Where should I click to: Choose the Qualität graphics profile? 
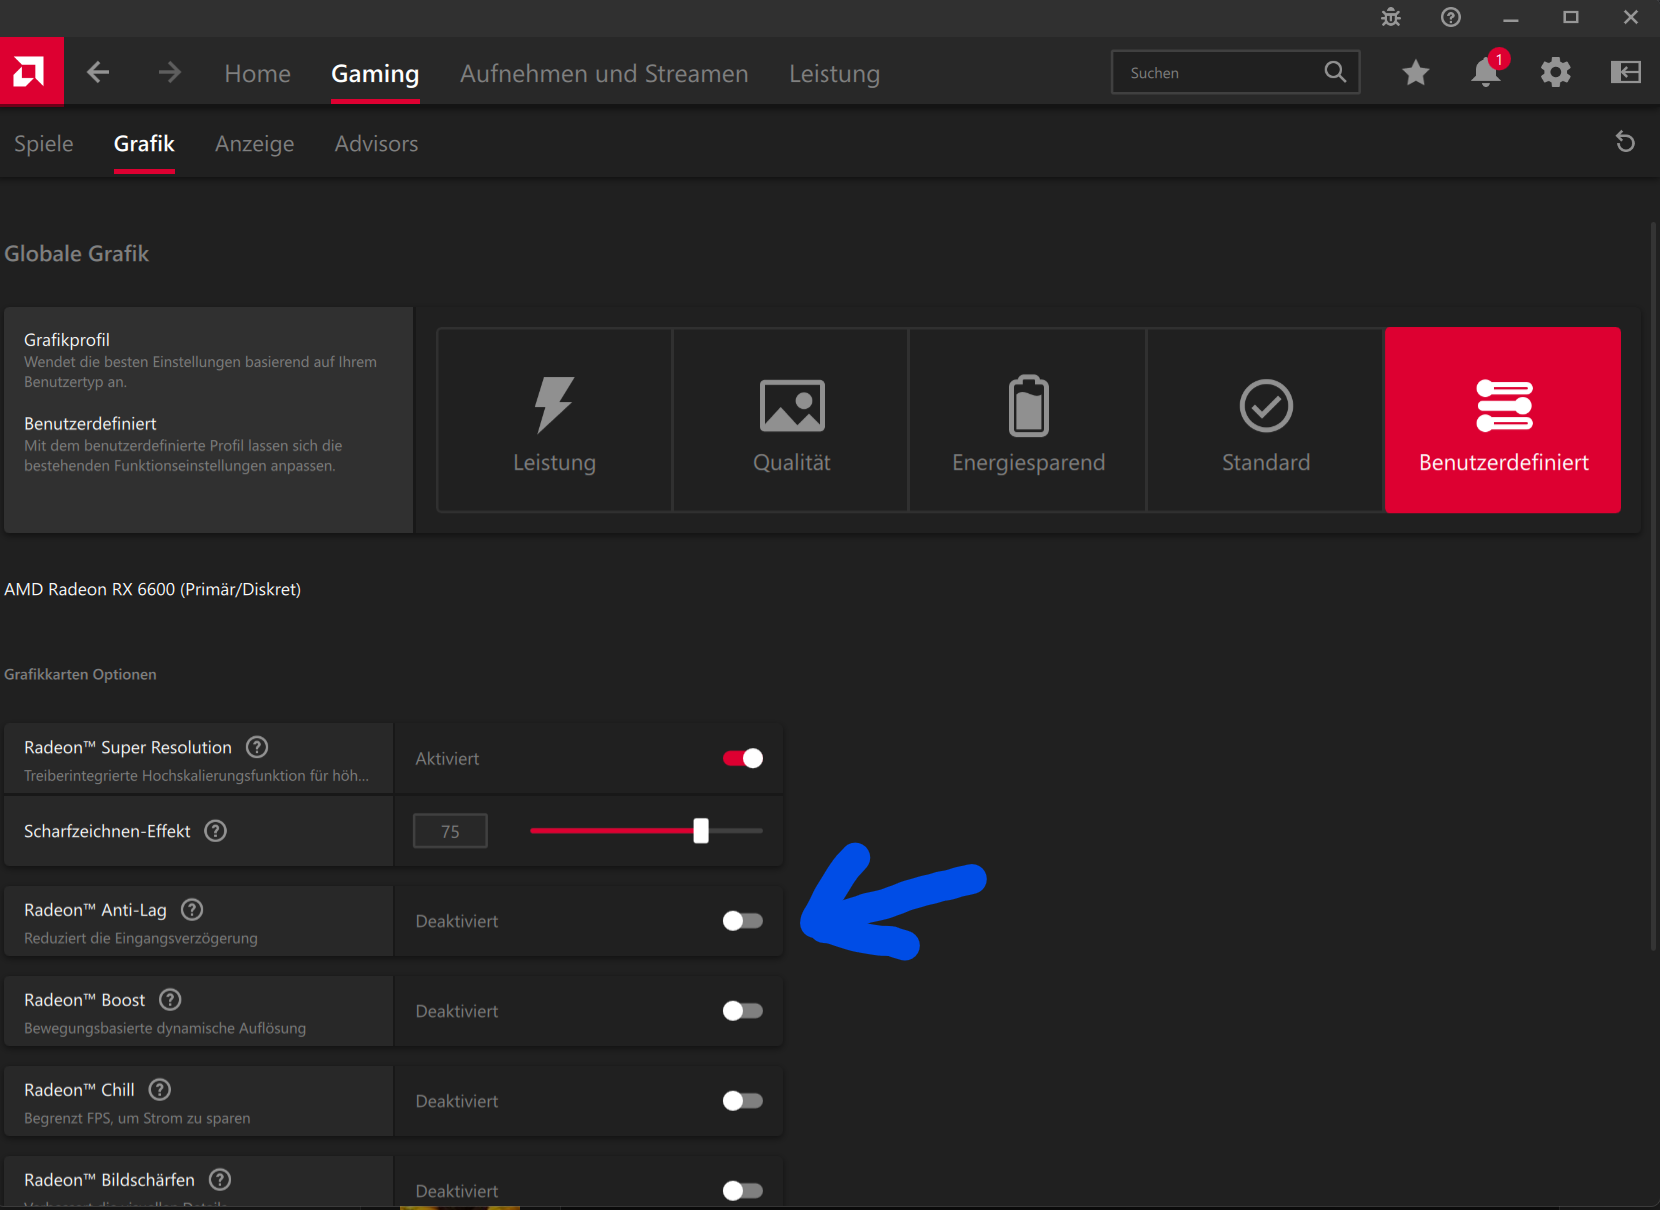[x=792, y=420]
